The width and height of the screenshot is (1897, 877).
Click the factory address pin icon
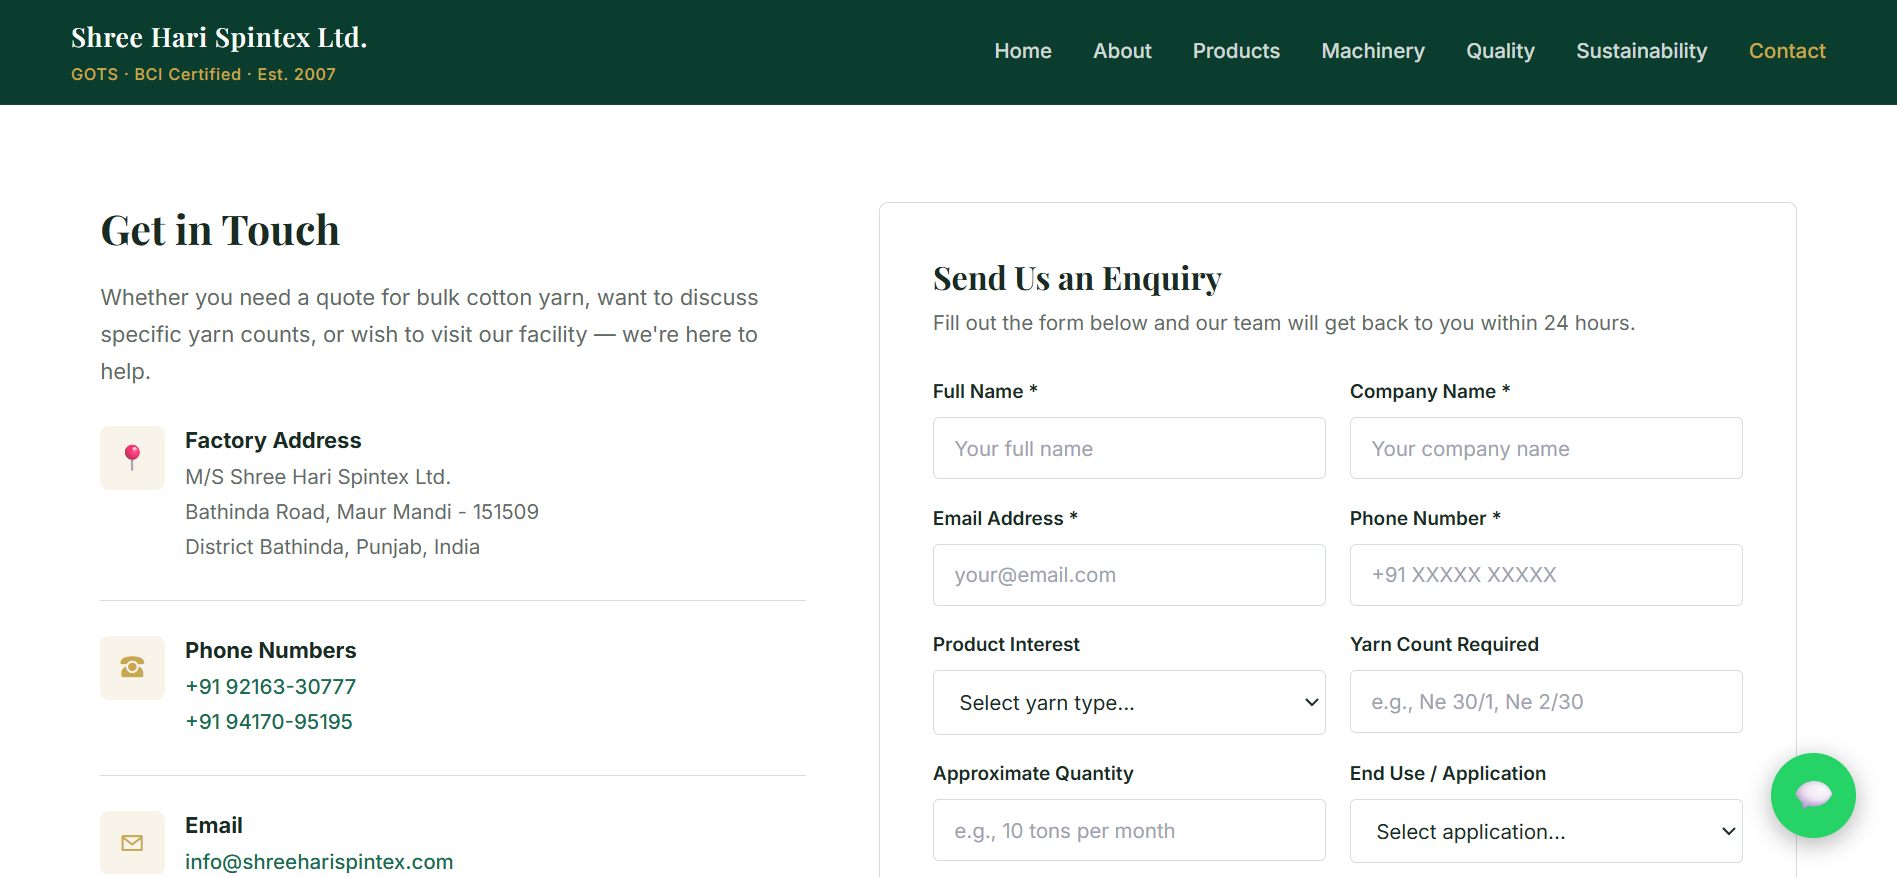click(132, 458)
